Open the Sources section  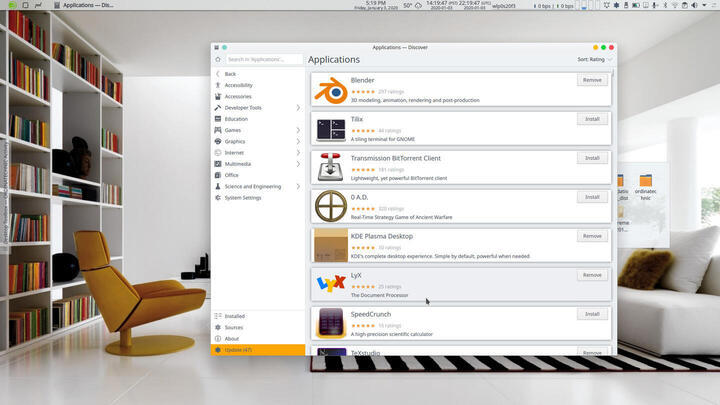tap(258, 327)
